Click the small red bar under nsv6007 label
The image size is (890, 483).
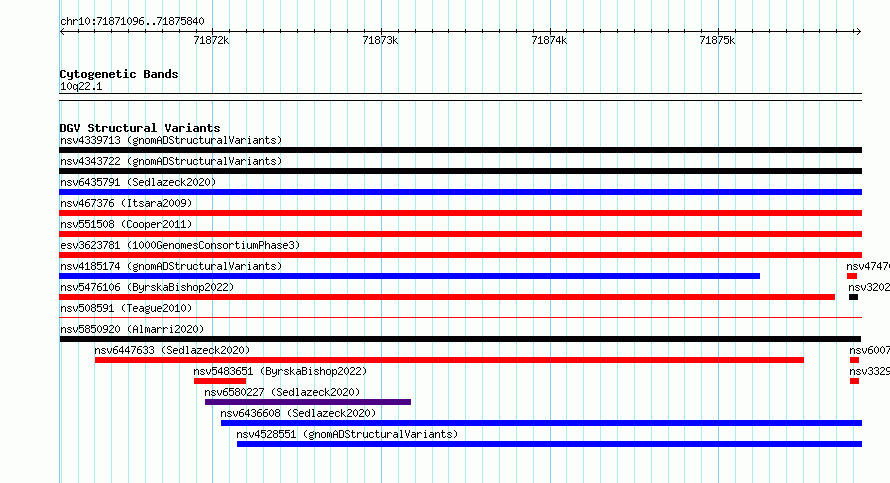(x=854, y=360)
